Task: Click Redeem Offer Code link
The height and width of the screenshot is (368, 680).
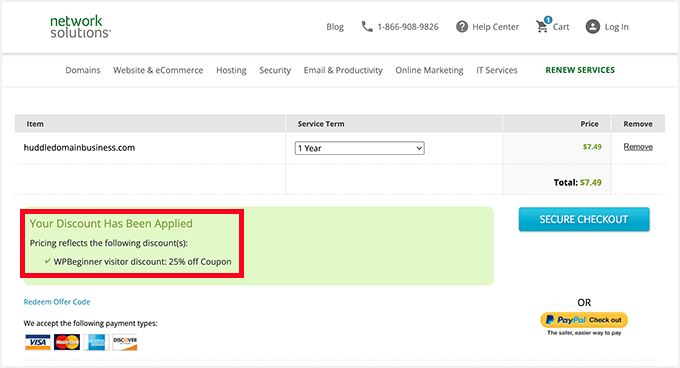Action: pyautogui.click(x=57, y=302)
